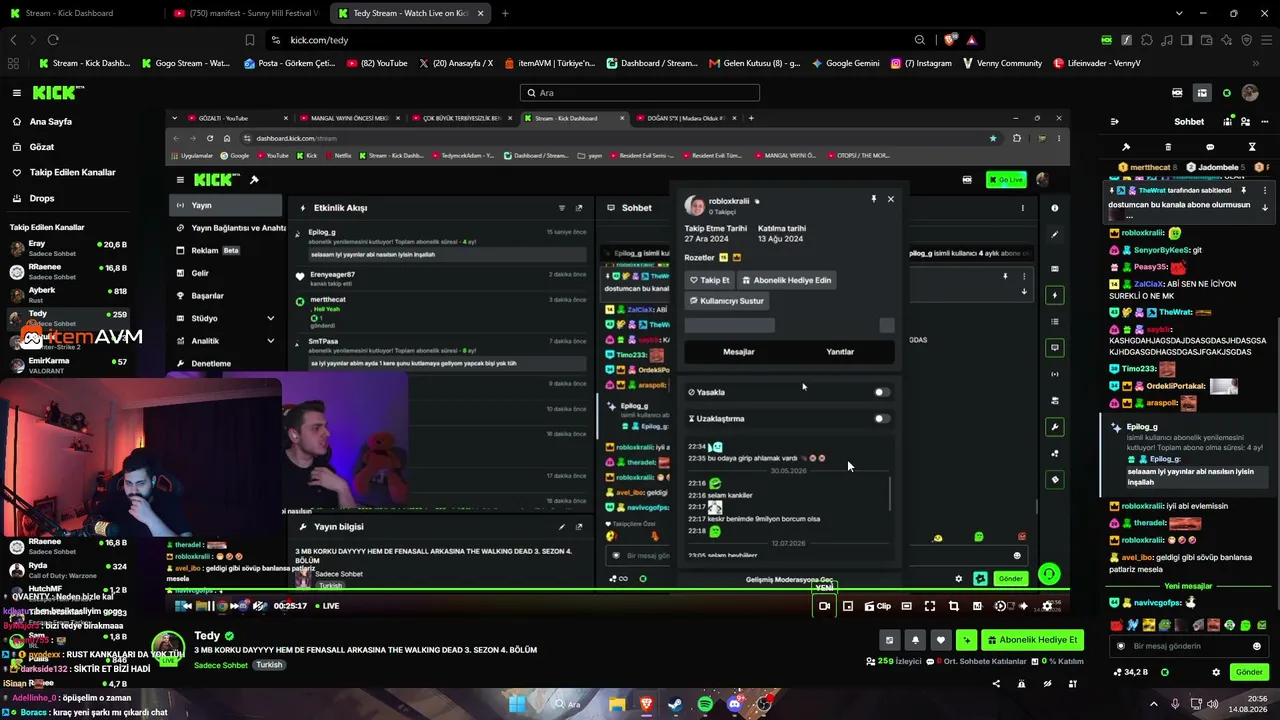Click the 'Yeni mesajlar' divider in chat
Viewport: 1280px width, 720px height.
[1188, 586]
